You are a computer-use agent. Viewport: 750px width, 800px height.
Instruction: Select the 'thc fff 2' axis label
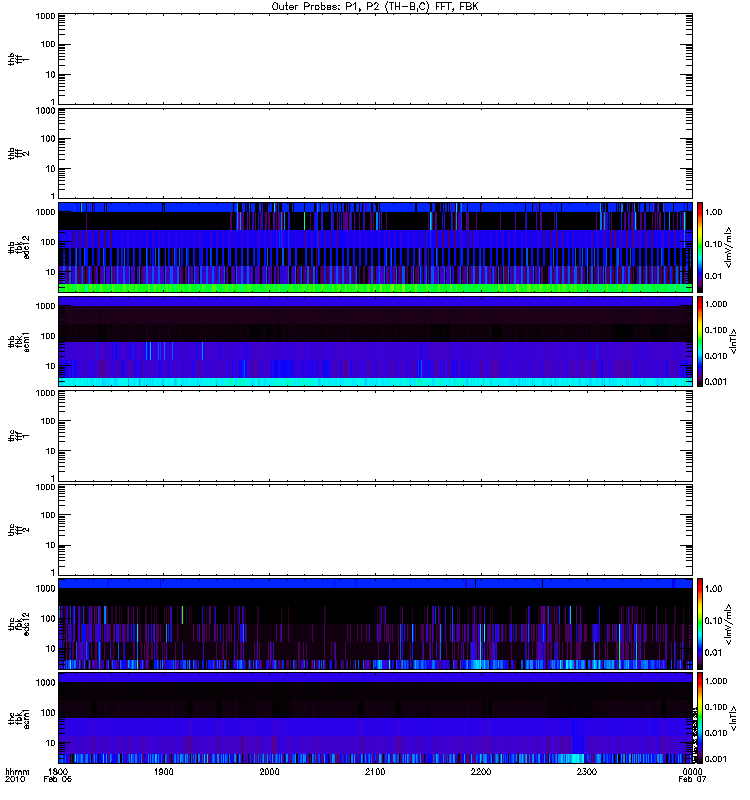[x=18, y=529]
